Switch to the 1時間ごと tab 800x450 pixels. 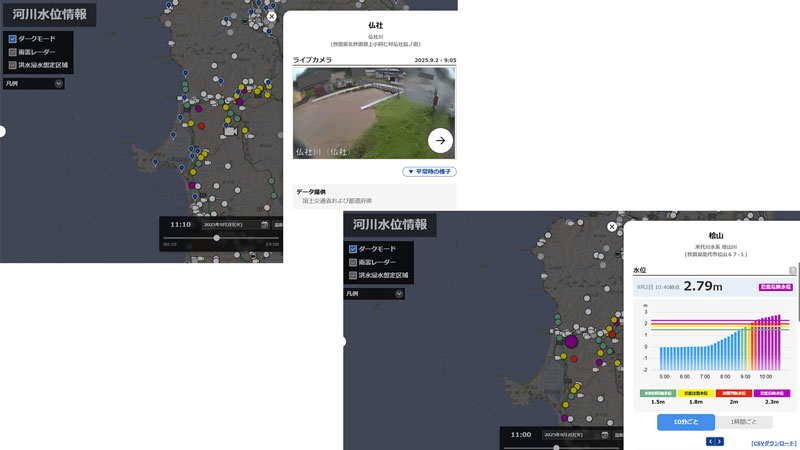tap(743, 423)
